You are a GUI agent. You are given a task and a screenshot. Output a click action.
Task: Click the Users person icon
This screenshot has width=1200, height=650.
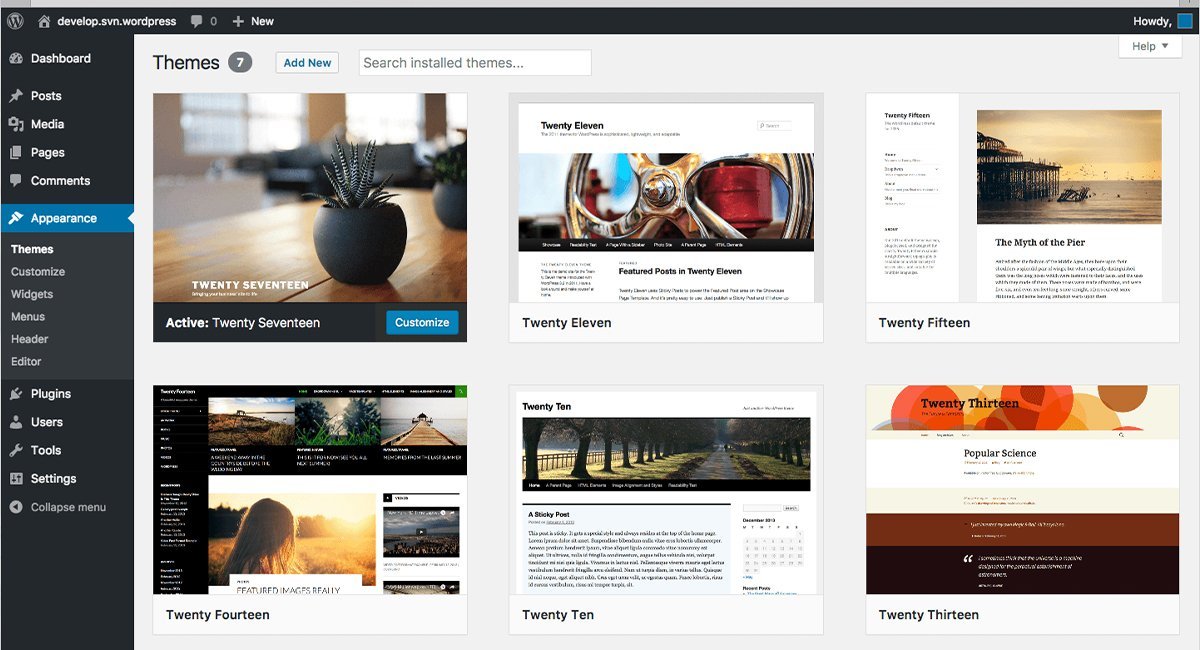[x=16, y=422]
